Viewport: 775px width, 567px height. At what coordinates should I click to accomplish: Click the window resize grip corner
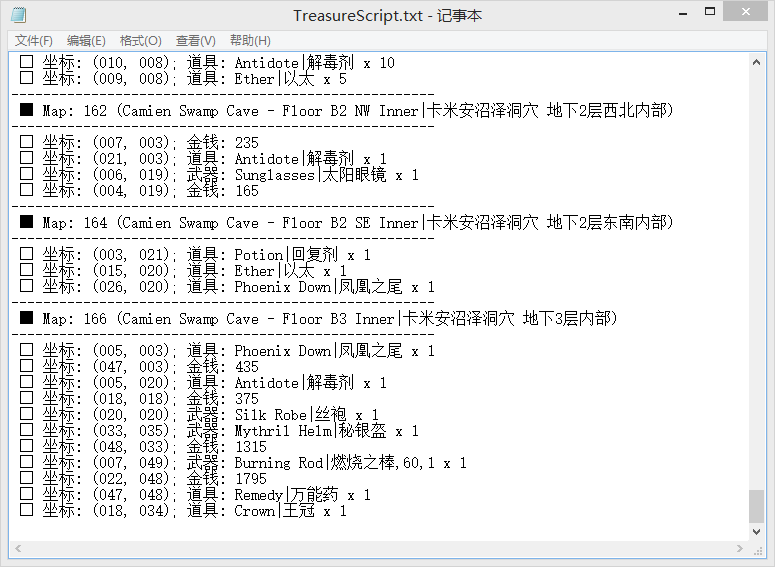click(x=758, y=550)
